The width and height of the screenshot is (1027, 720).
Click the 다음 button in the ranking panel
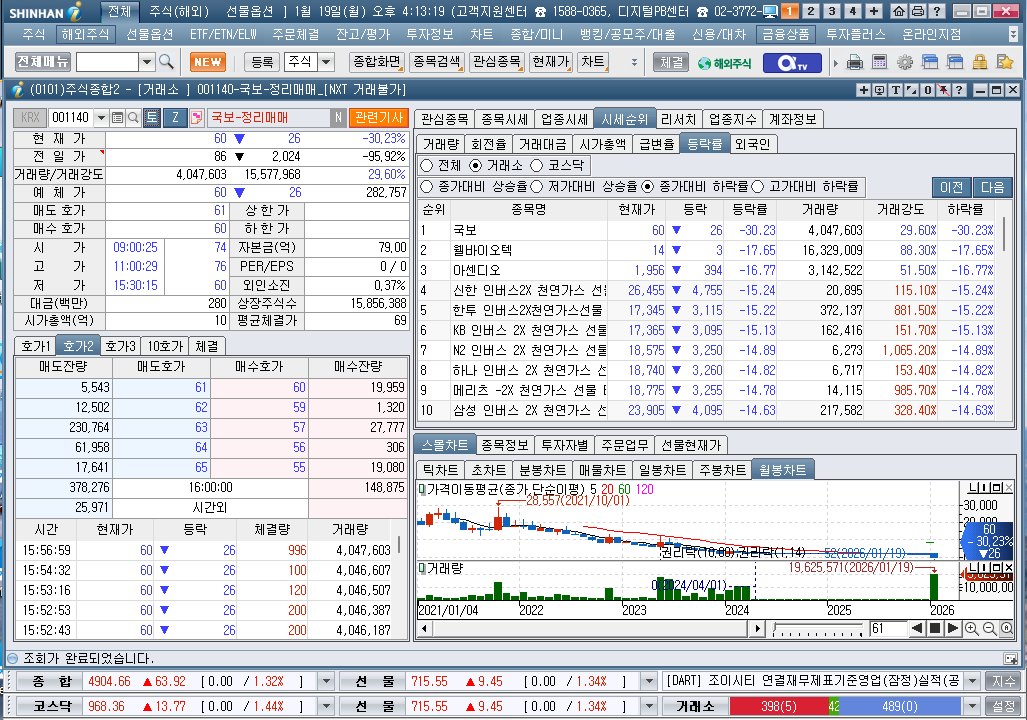[x=993, y=187]
